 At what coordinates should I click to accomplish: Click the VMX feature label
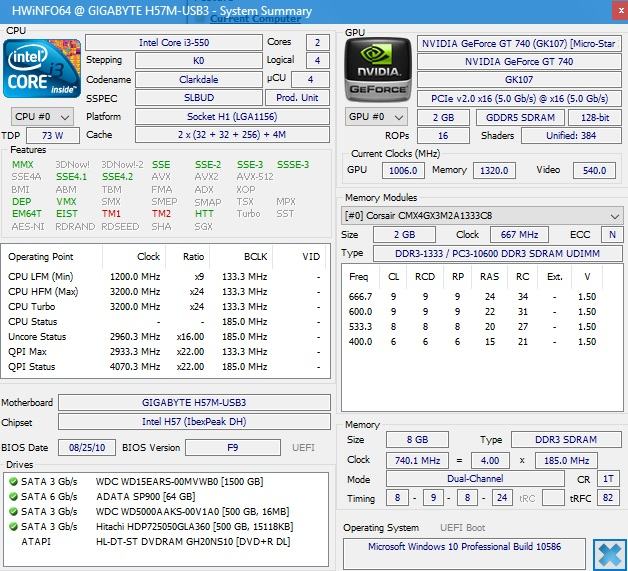click(66, 201)
